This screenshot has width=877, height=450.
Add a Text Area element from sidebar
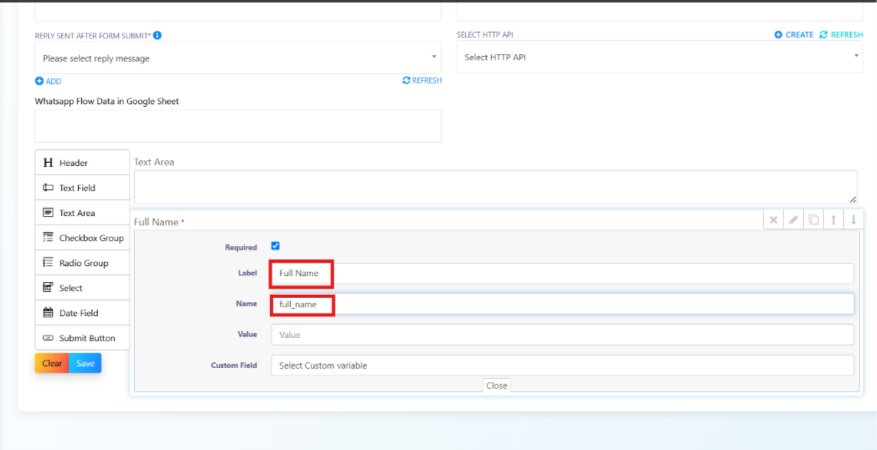coord(82,213)
